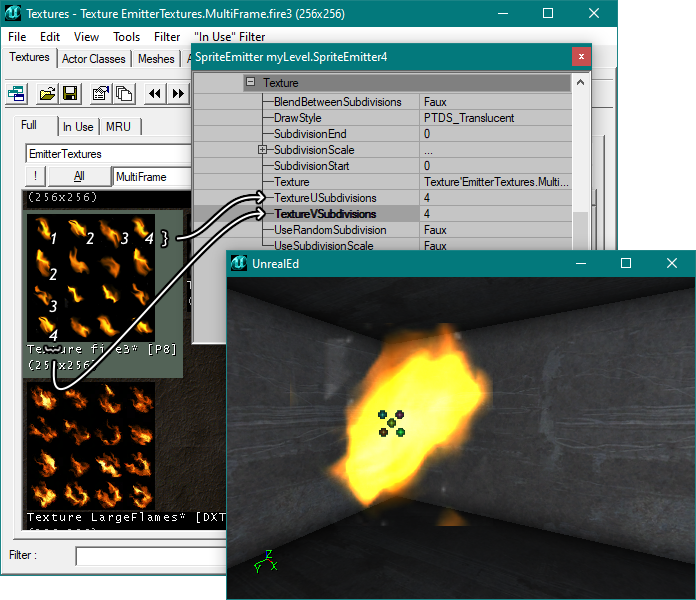Select the BlendBetweenSubdivisions property row
Viewport: 696px width, 600px height.
(383, 102)
